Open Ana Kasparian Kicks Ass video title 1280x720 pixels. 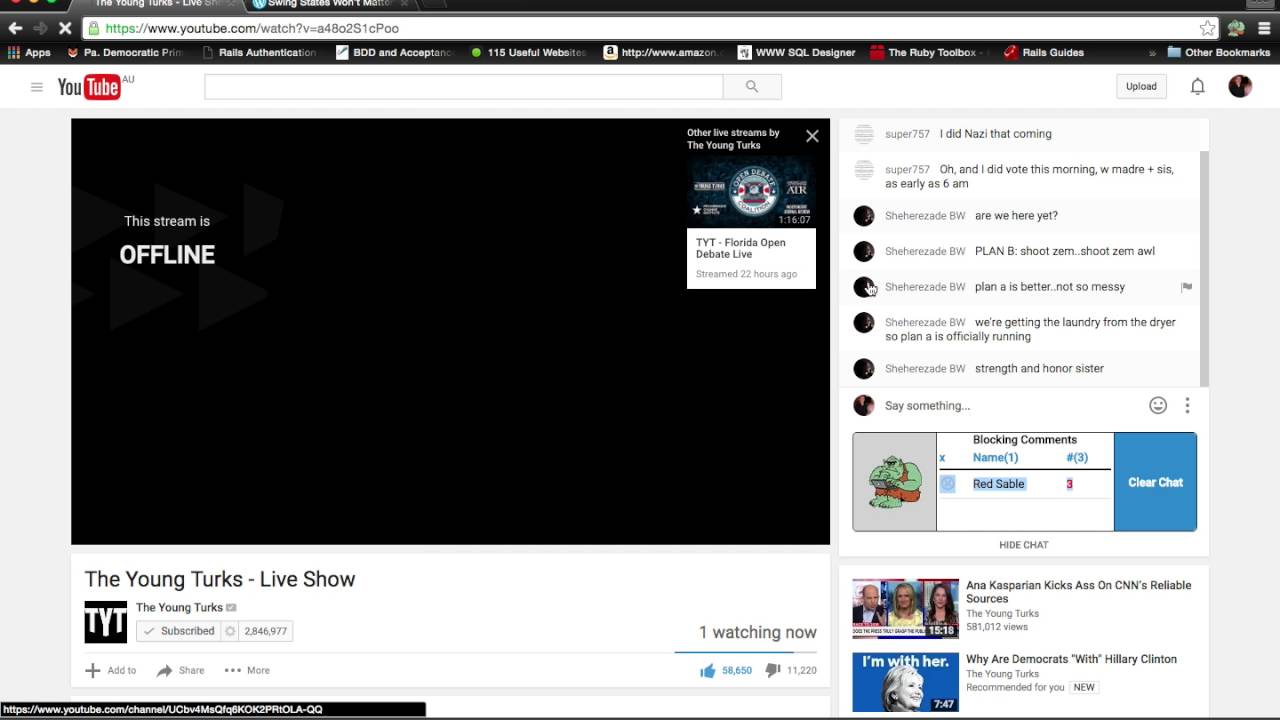(1078, 592)
